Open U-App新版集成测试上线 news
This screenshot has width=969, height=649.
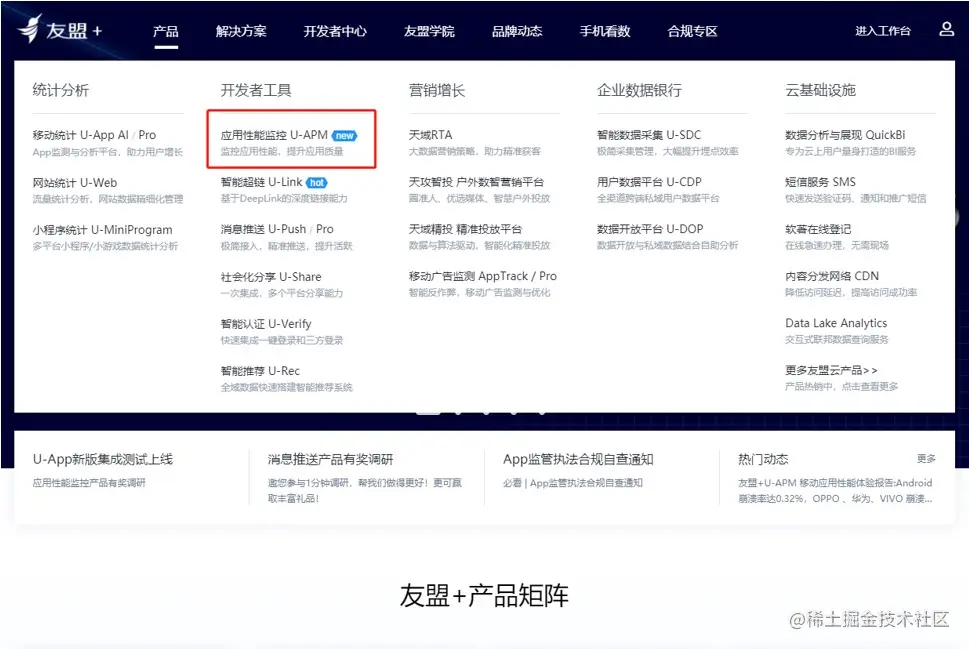pos(103,459)
